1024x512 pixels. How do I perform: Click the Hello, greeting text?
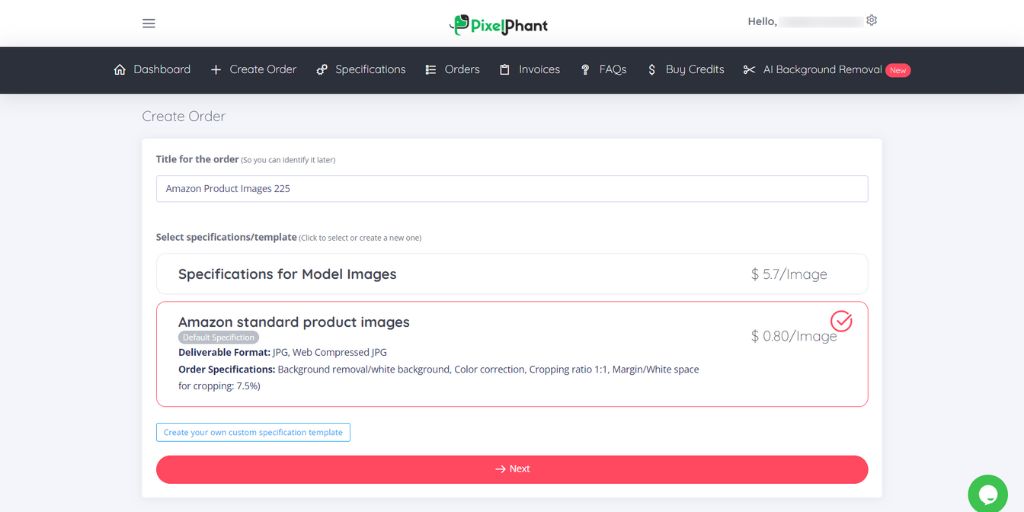coord(762,22)
